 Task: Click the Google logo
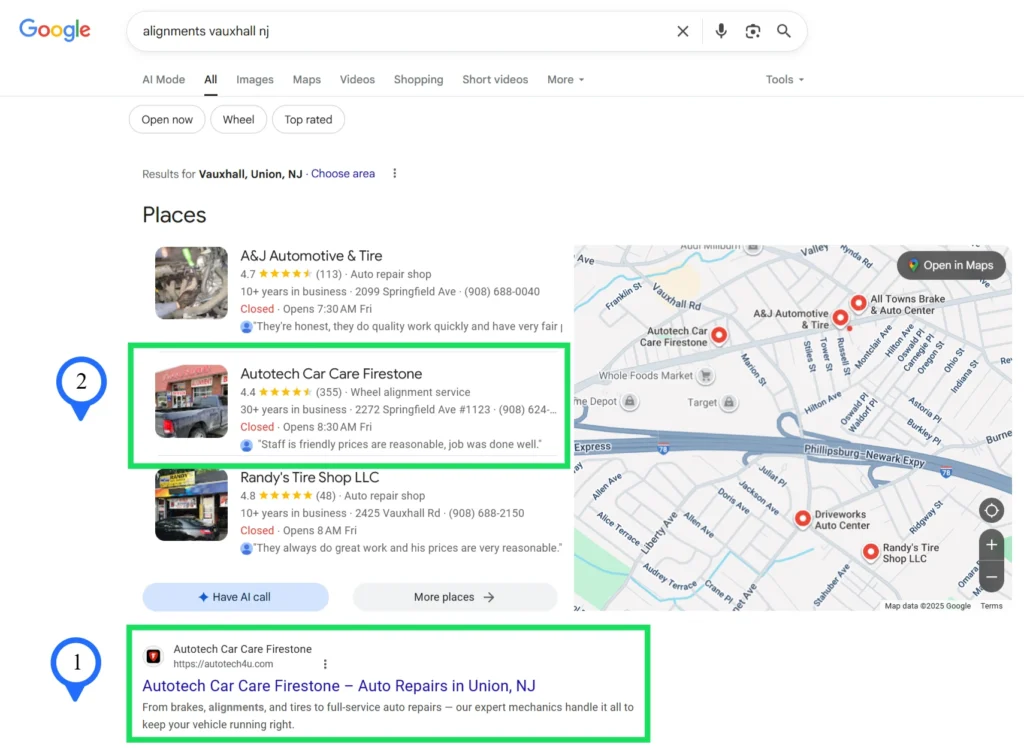coord(55,29)
